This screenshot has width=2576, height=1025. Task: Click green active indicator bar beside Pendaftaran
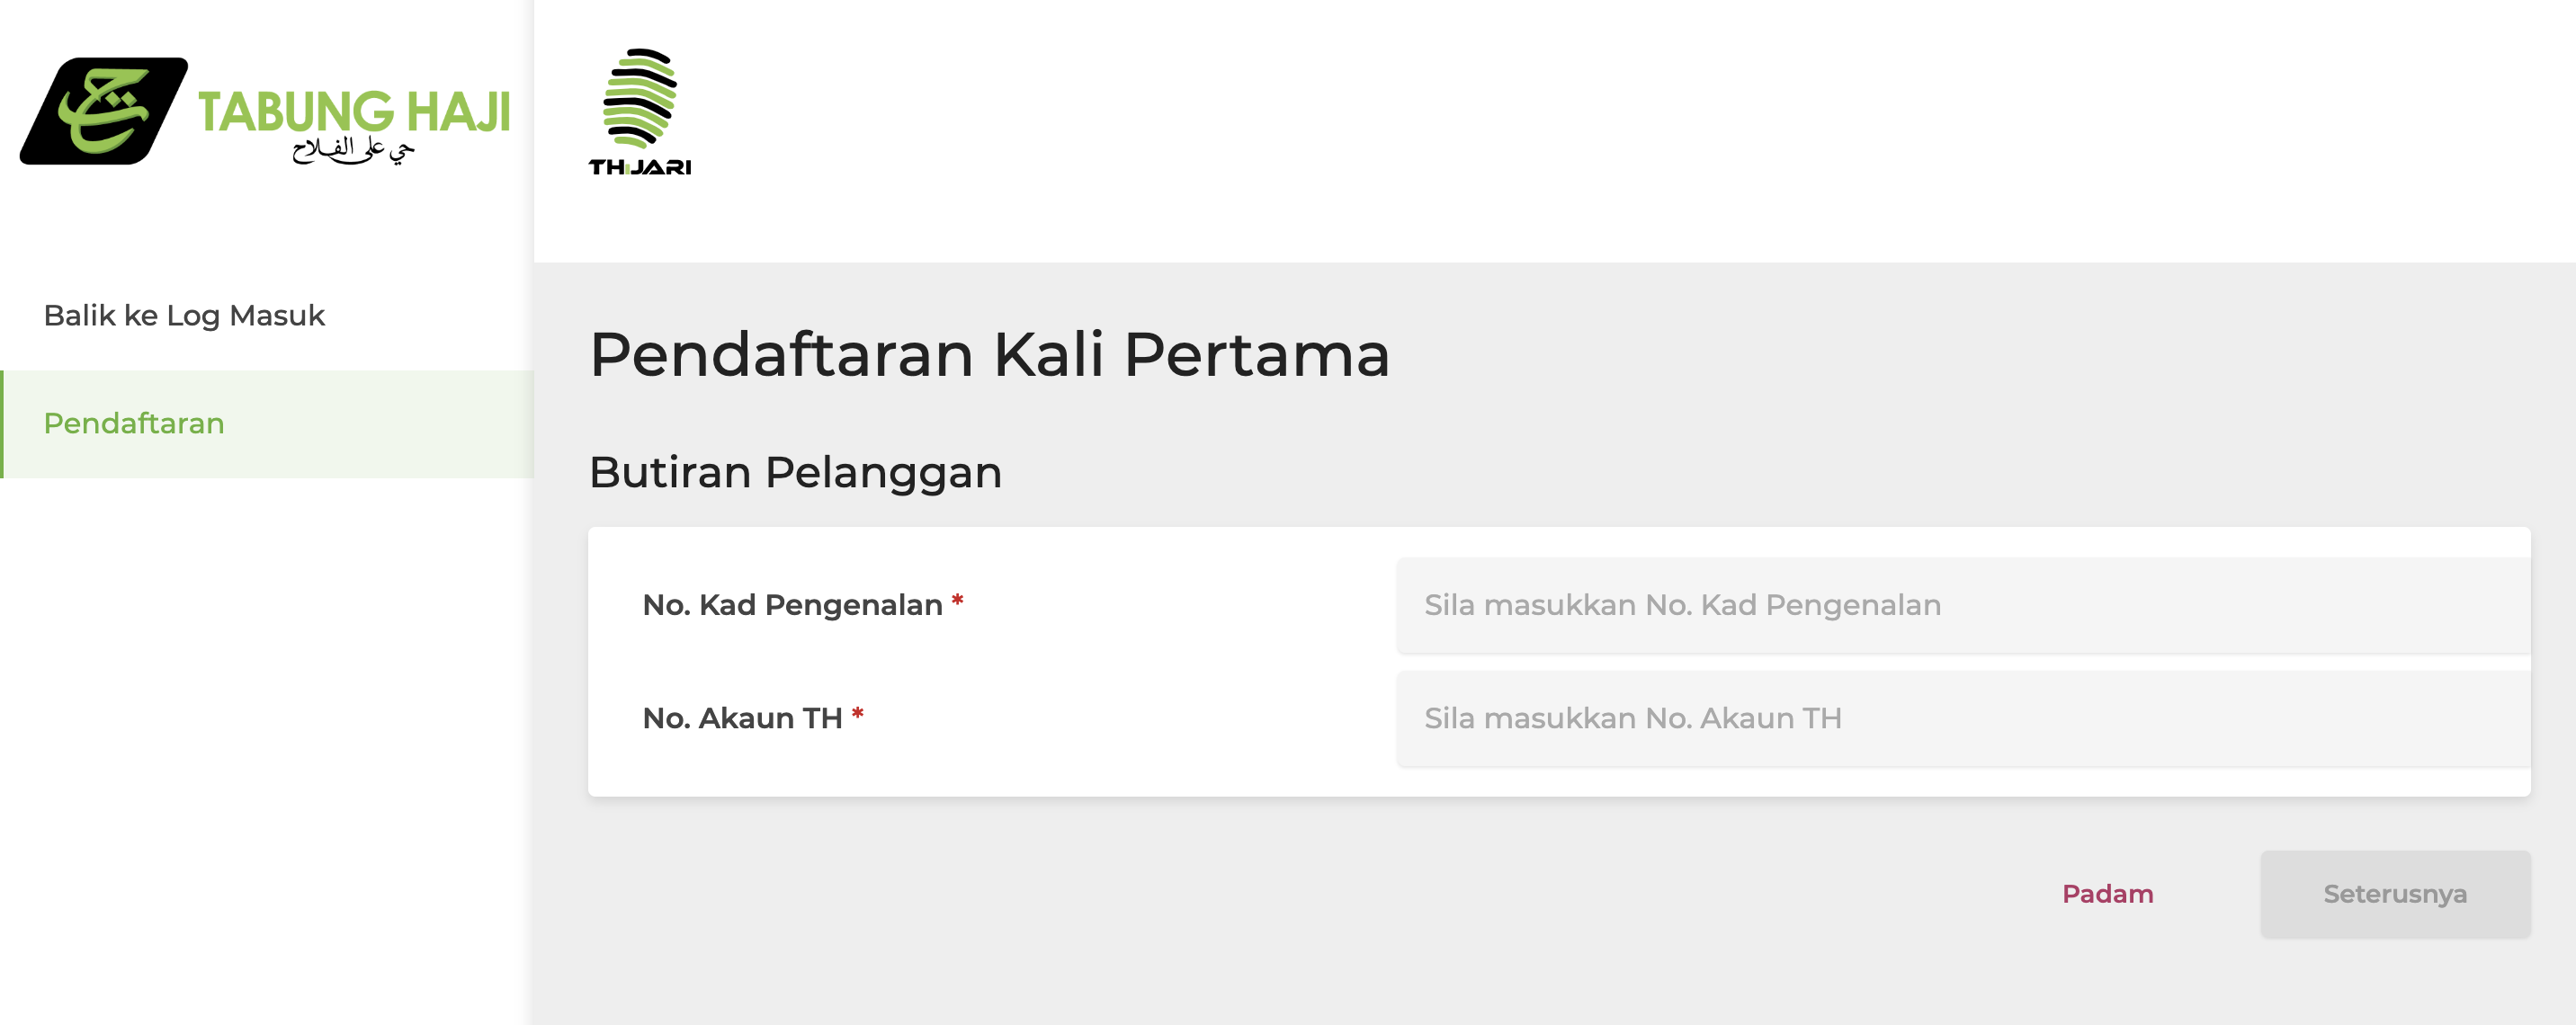click(2, 424)
